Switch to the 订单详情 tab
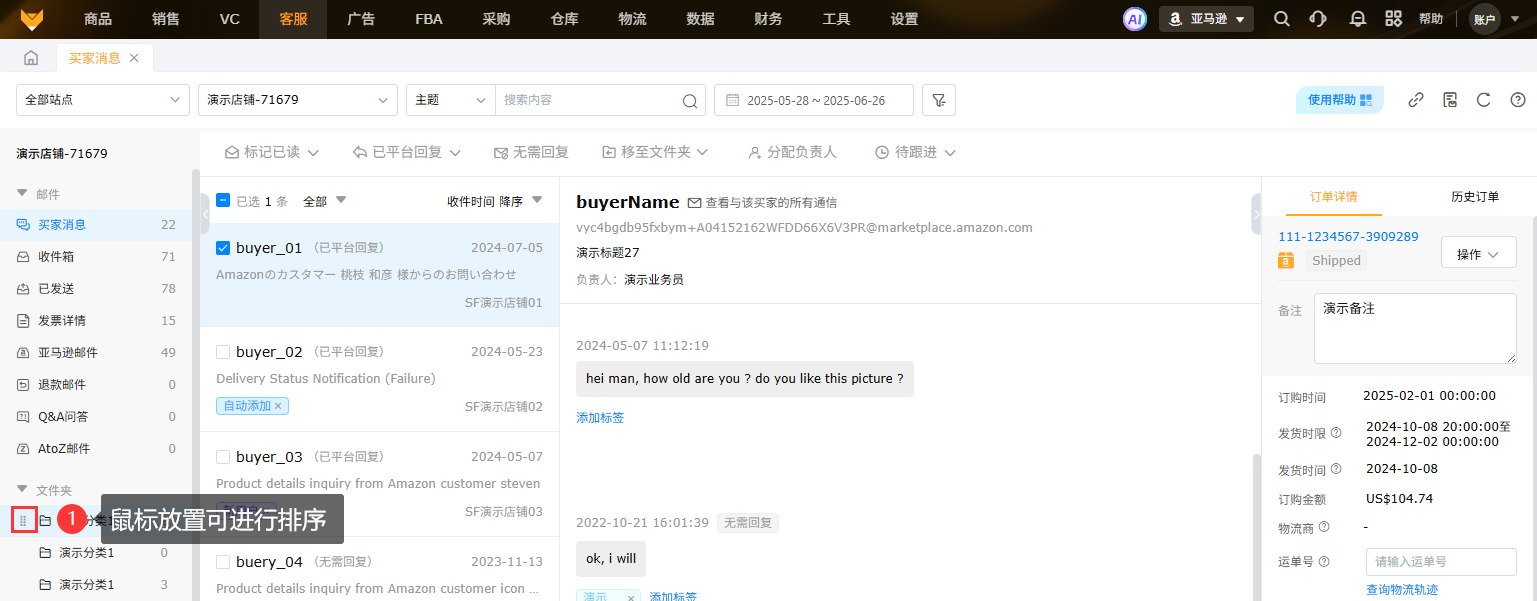This screenshot has width=1537, height=601. pos(1334,197)
